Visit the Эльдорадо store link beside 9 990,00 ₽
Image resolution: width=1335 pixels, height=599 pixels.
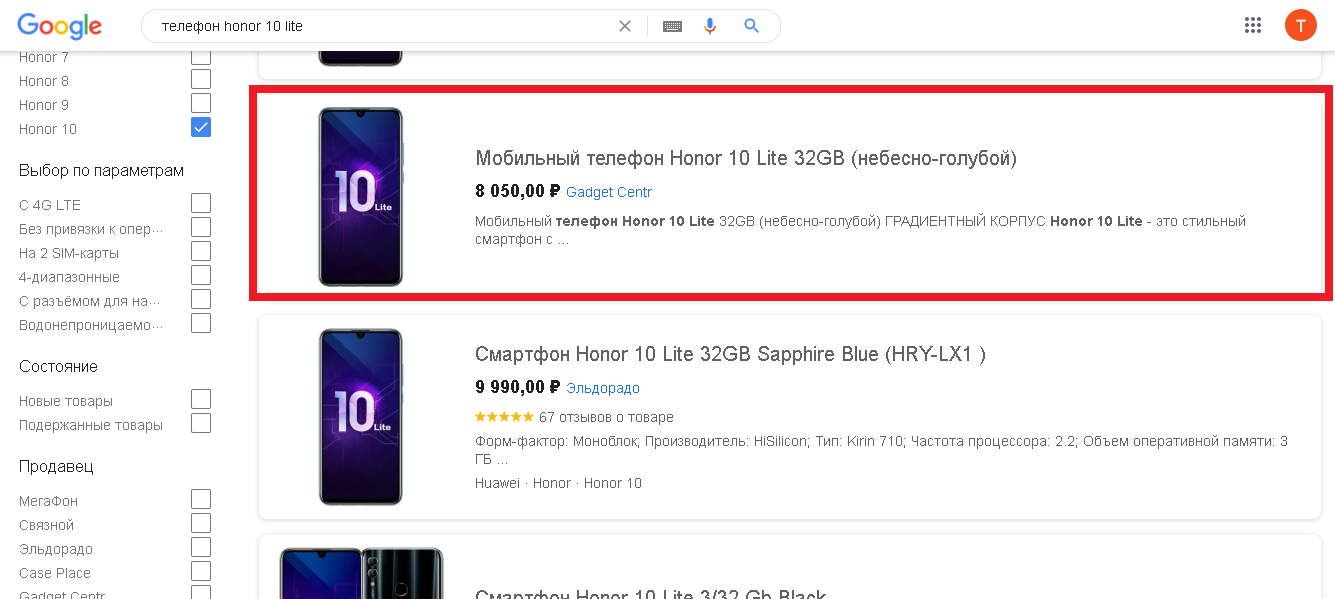tap(603, 388)
